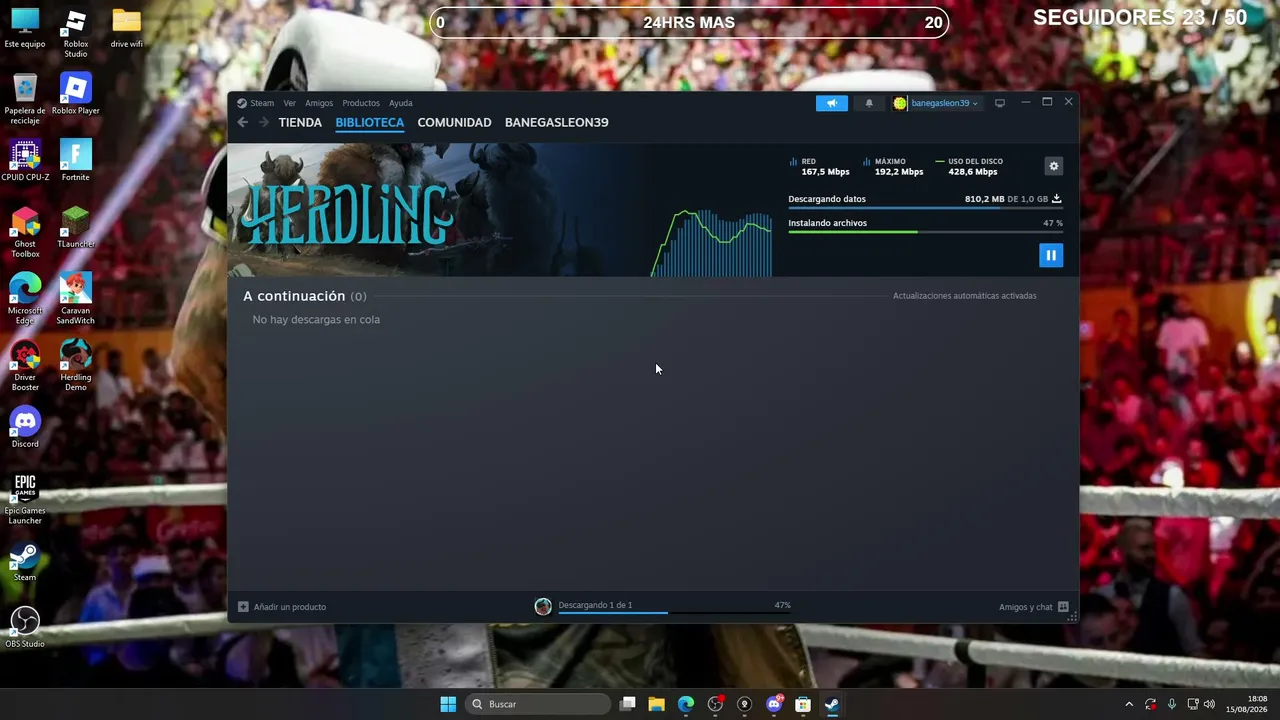Open the Roblox Studio desktop icon

[x=76, y=34]
